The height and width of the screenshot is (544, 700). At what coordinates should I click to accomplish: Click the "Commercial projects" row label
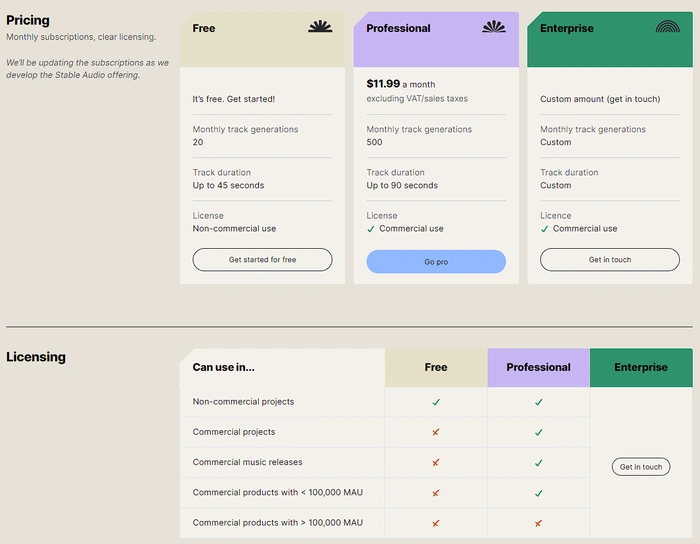click(x=234, y=432)
